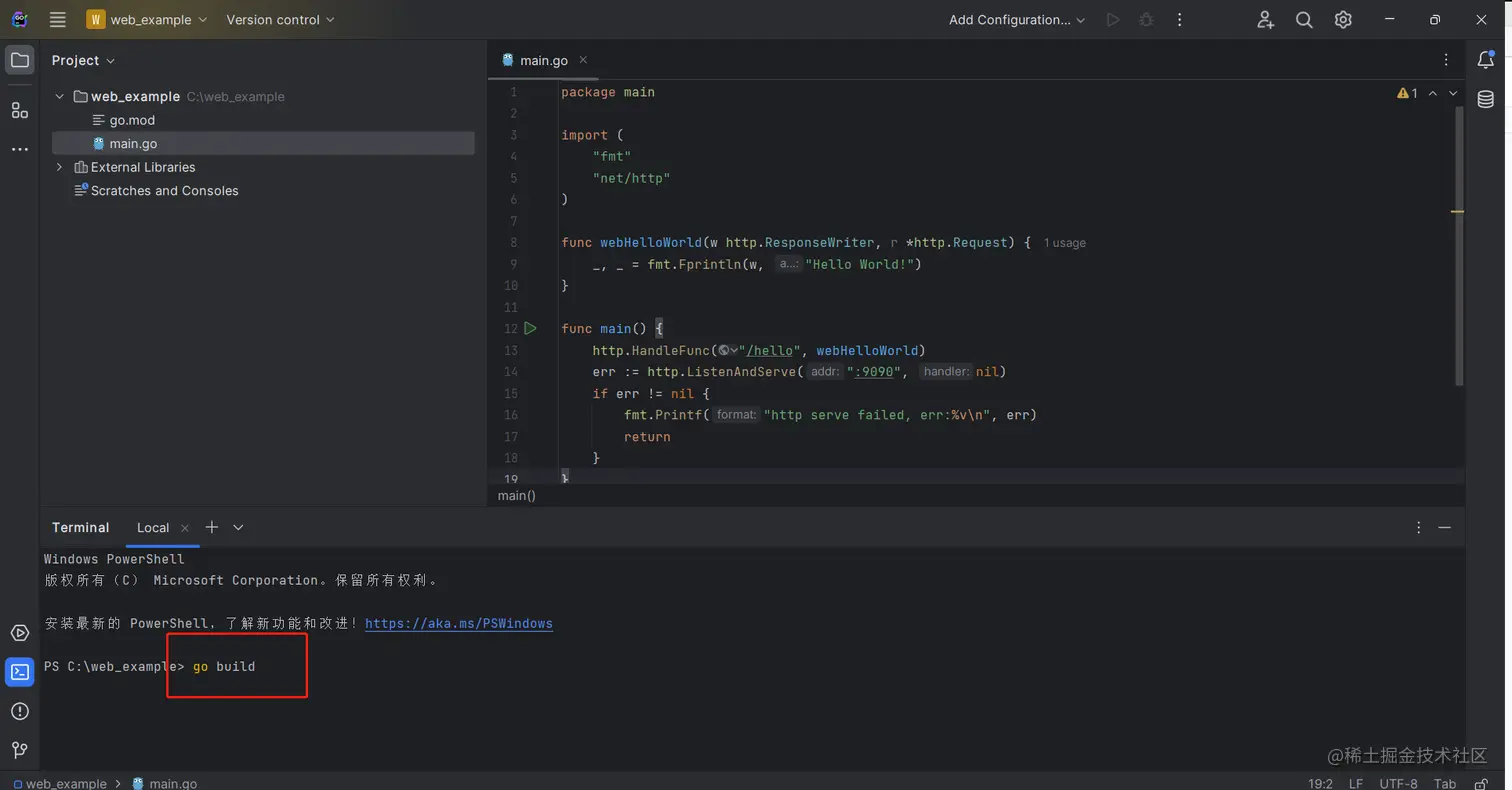Viewport: 1512px width, 790px height.
Task: Select the Local terminal tab
Action: click(x=153, y=527)
